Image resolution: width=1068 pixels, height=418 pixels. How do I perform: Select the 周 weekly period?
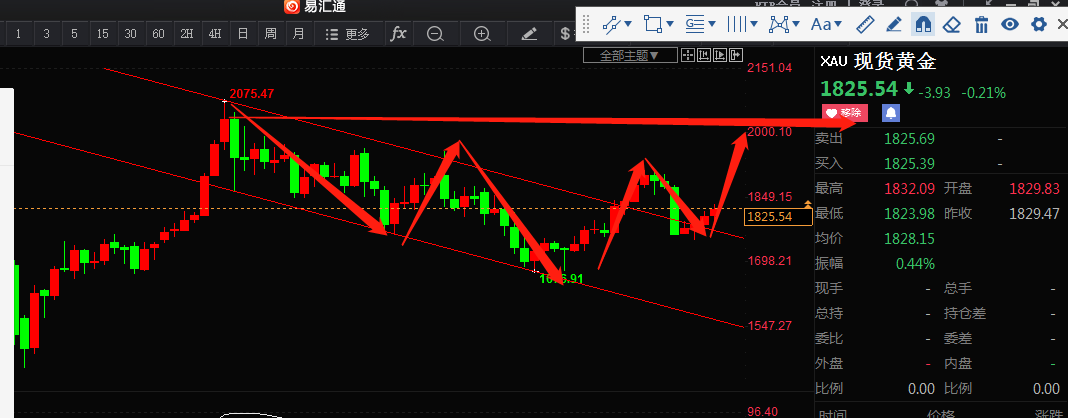click(x=270, y=33)
